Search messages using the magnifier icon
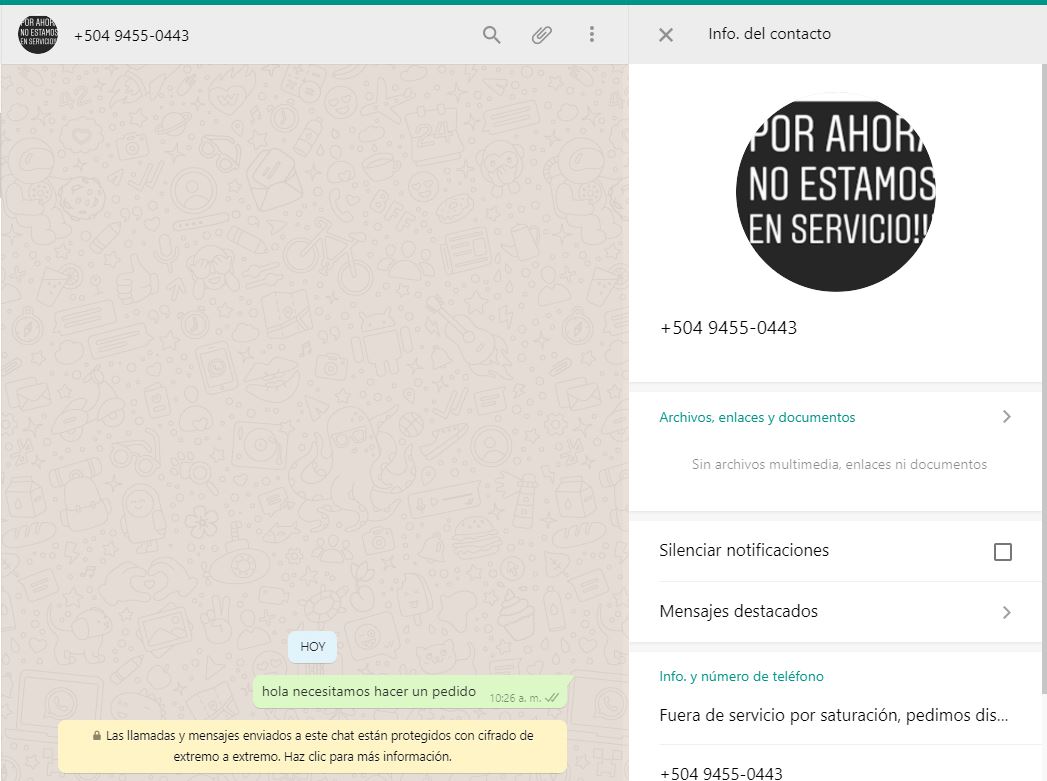1047x781 pixels. [x=491, y=35]
